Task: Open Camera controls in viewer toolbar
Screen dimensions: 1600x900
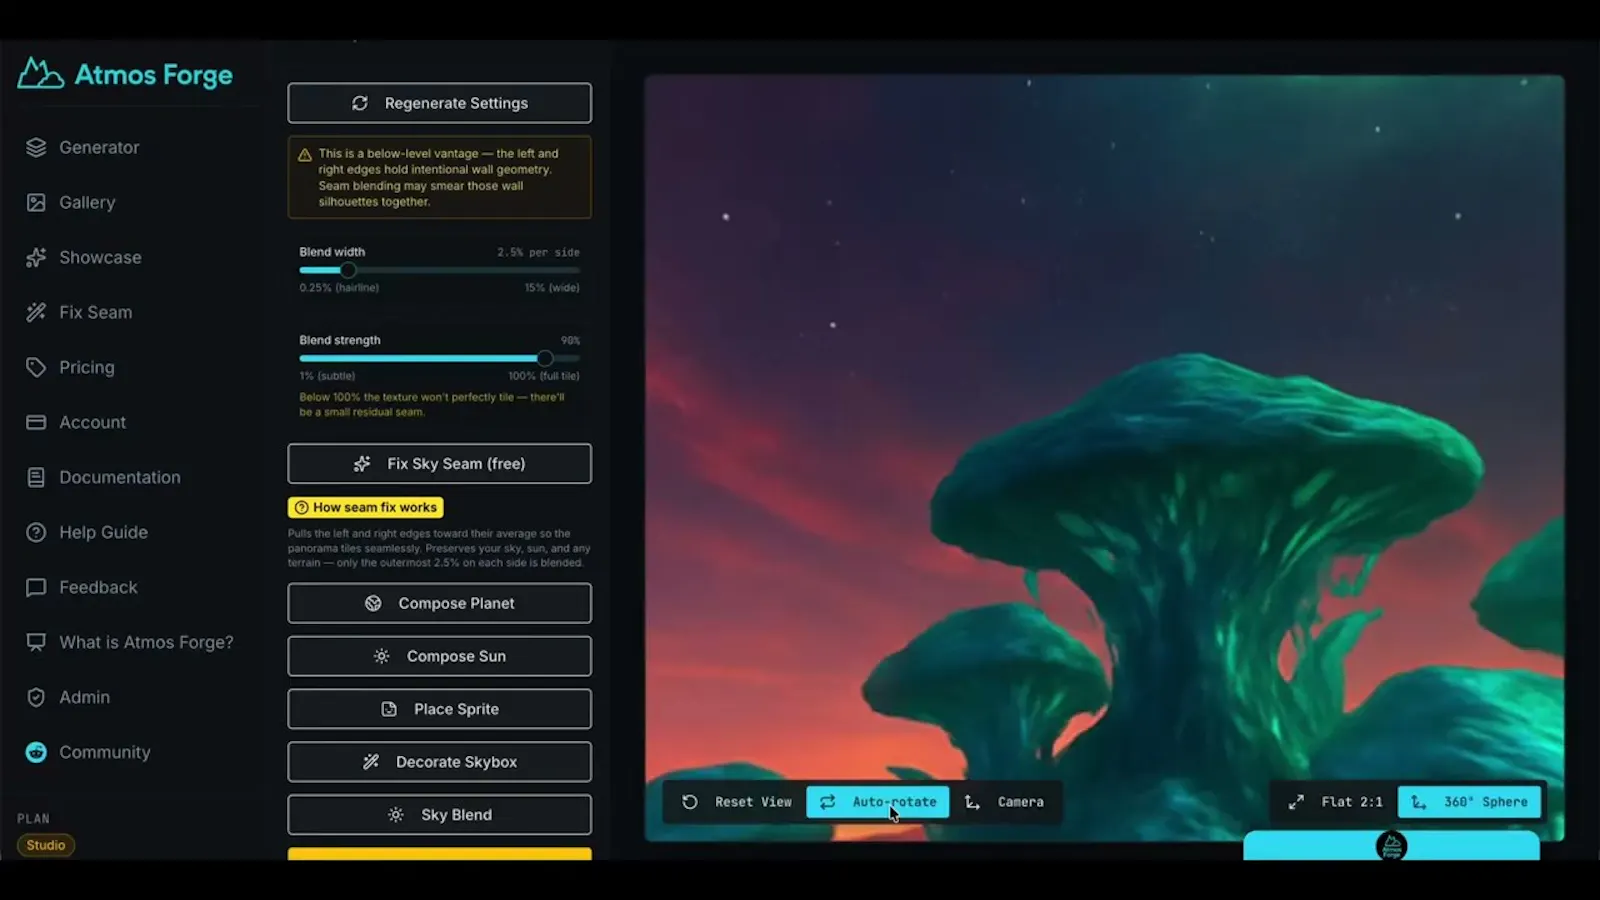Action: [1004, 802]
